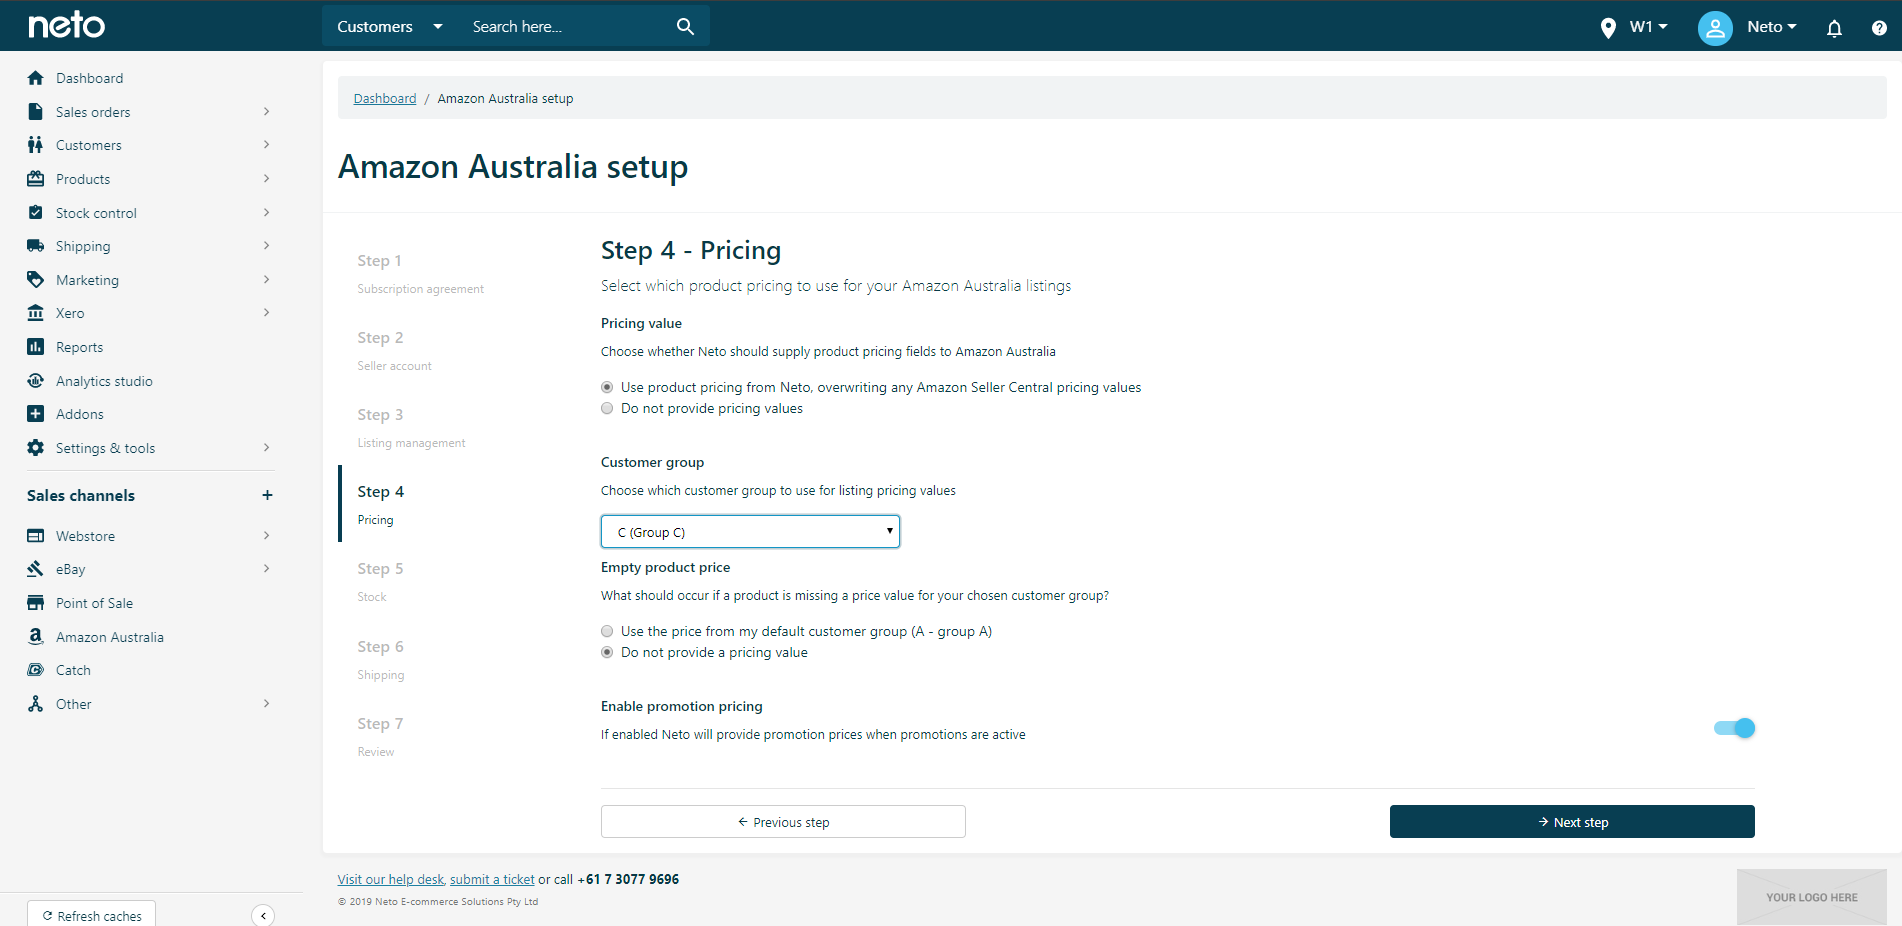The height and width of the screenshot is (926, 1902).
Task: Click the 'Amazon Australia setup' breadcrumb text
Action: pos(505,98)
